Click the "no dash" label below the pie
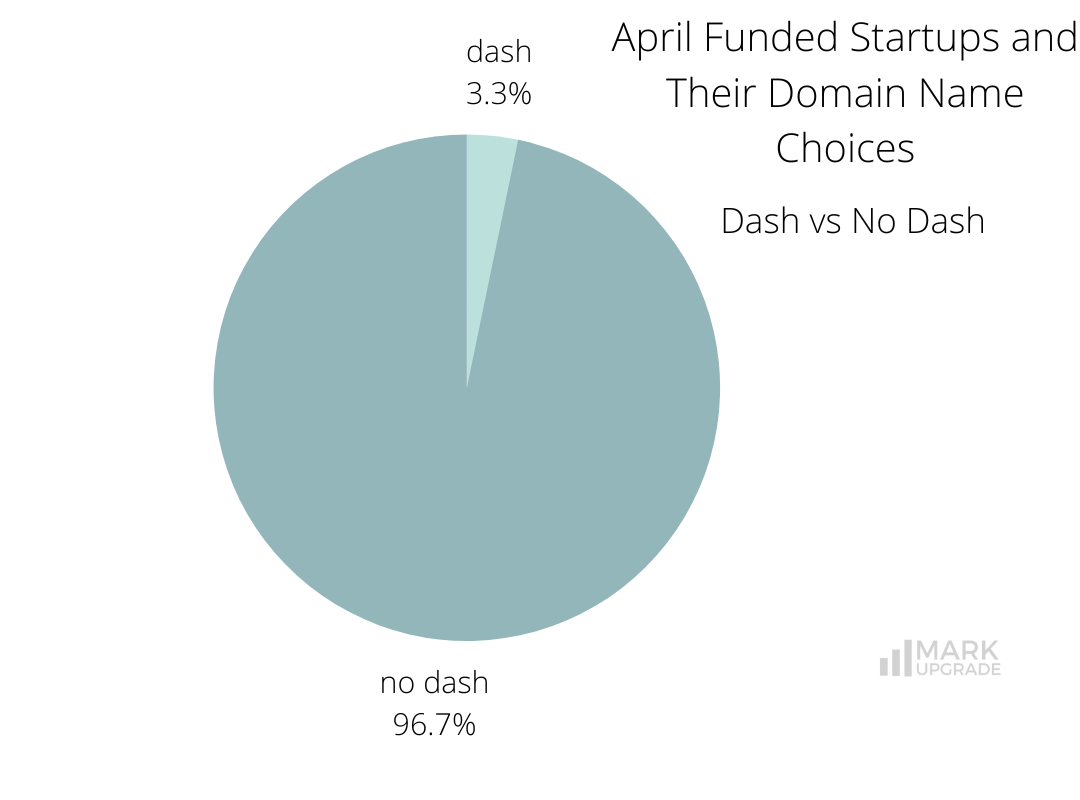 (x=434, y=683)
